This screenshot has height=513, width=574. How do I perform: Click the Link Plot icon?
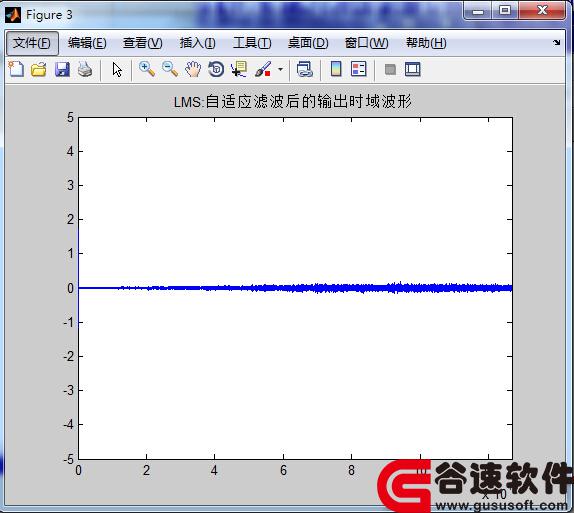pos(305,69)
